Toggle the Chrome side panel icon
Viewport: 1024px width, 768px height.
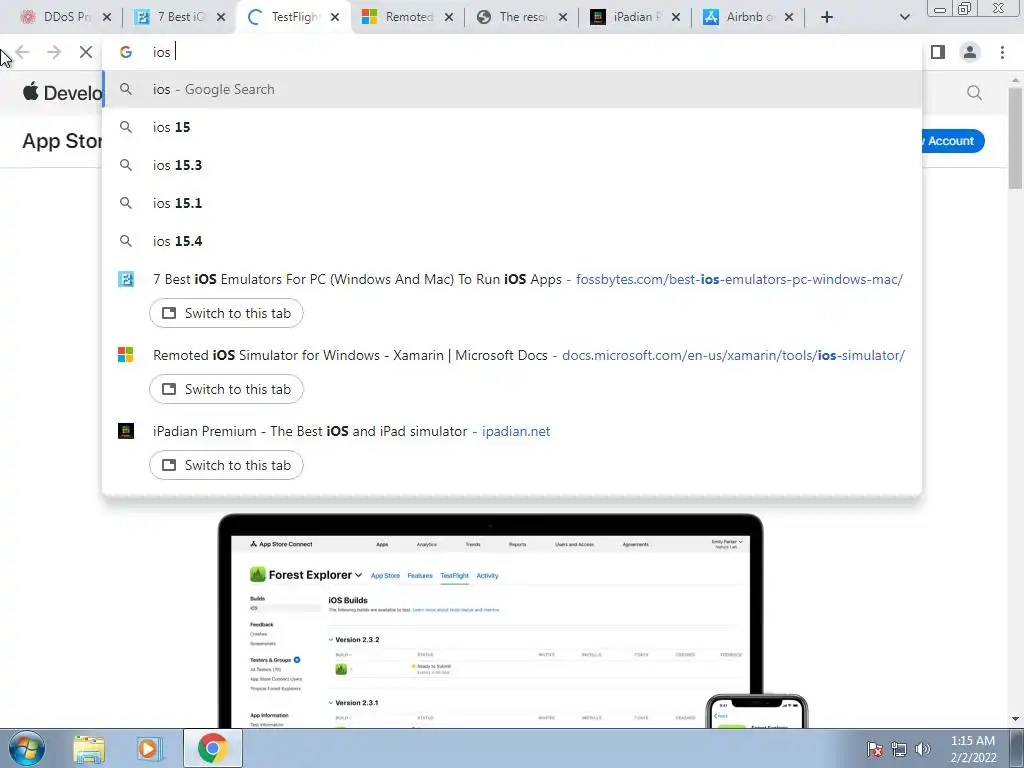pyautogui.click(x=938, y=52)
